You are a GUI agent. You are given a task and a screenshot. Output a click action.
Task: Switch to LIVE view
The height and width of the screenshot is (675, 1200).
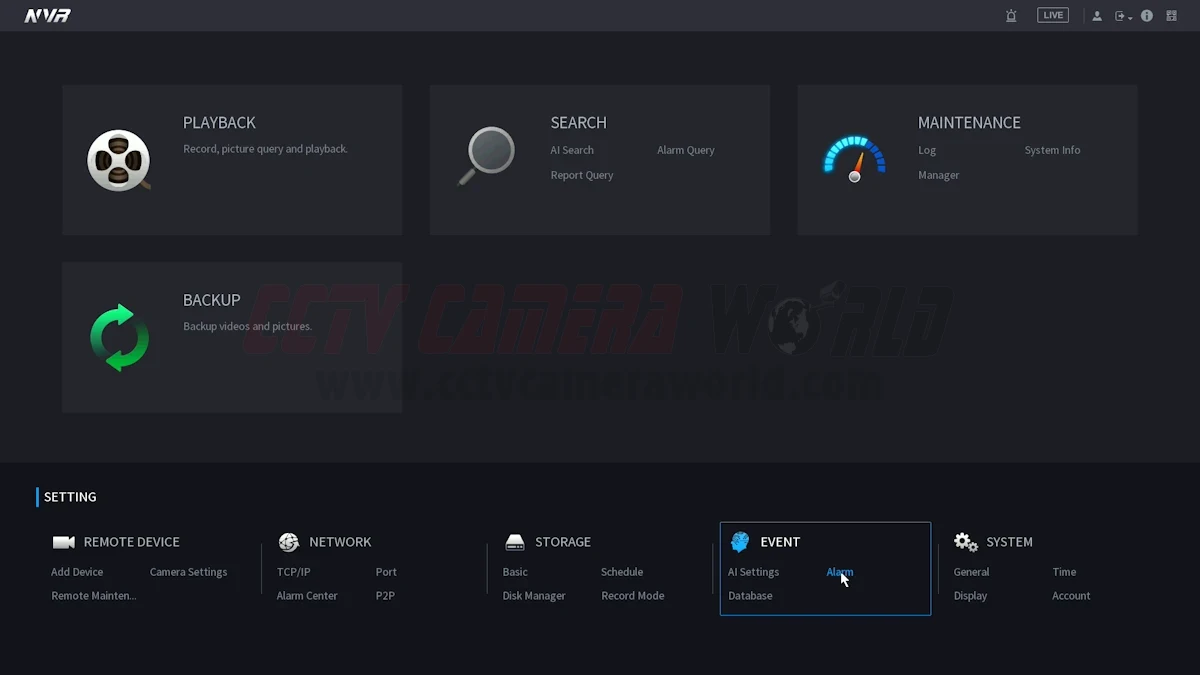pos(1052,15)
